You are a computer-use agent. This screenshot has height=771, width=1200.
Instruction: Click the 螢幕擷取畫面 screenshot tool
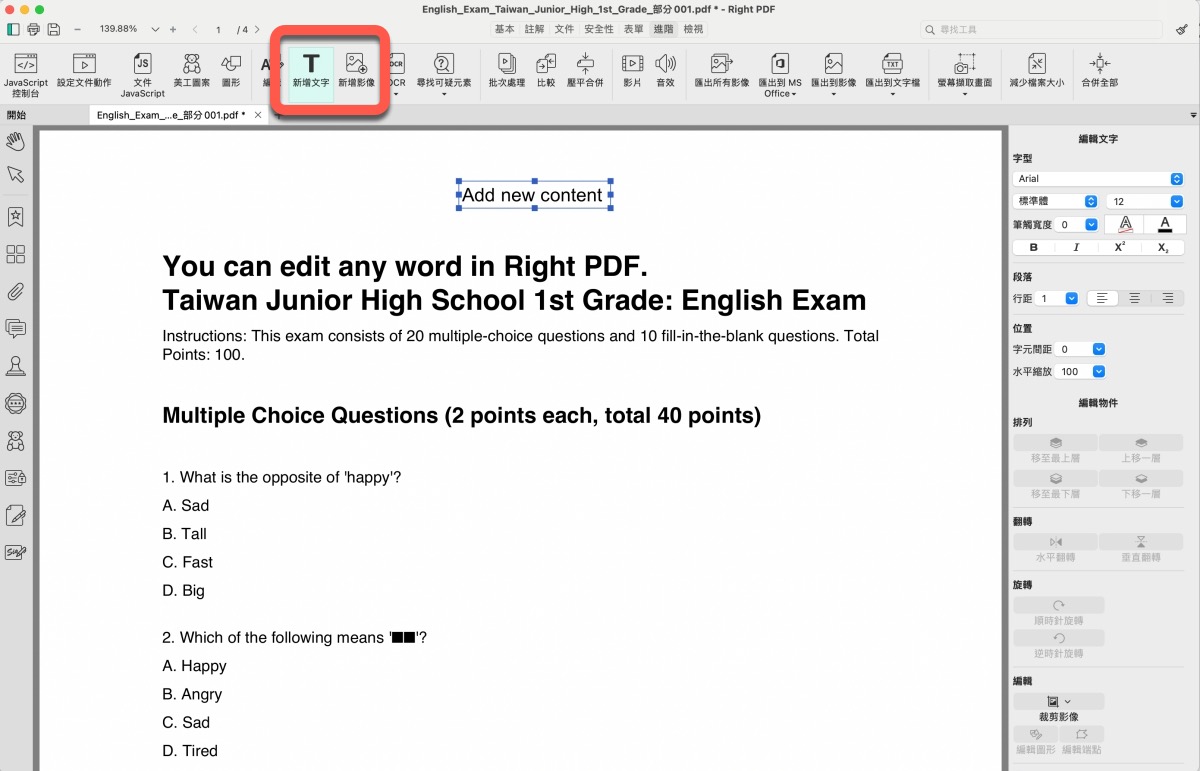[965, 75]
